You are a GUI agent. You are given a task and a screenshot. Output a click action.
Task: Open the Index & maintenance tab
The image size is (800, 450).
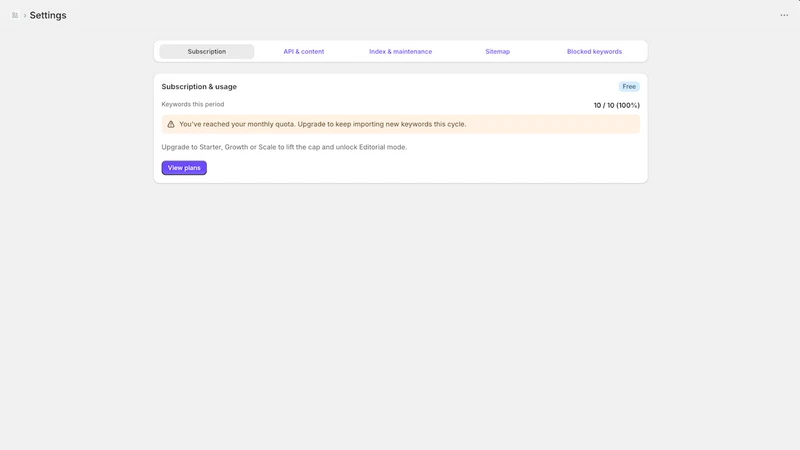coord(401,52)
